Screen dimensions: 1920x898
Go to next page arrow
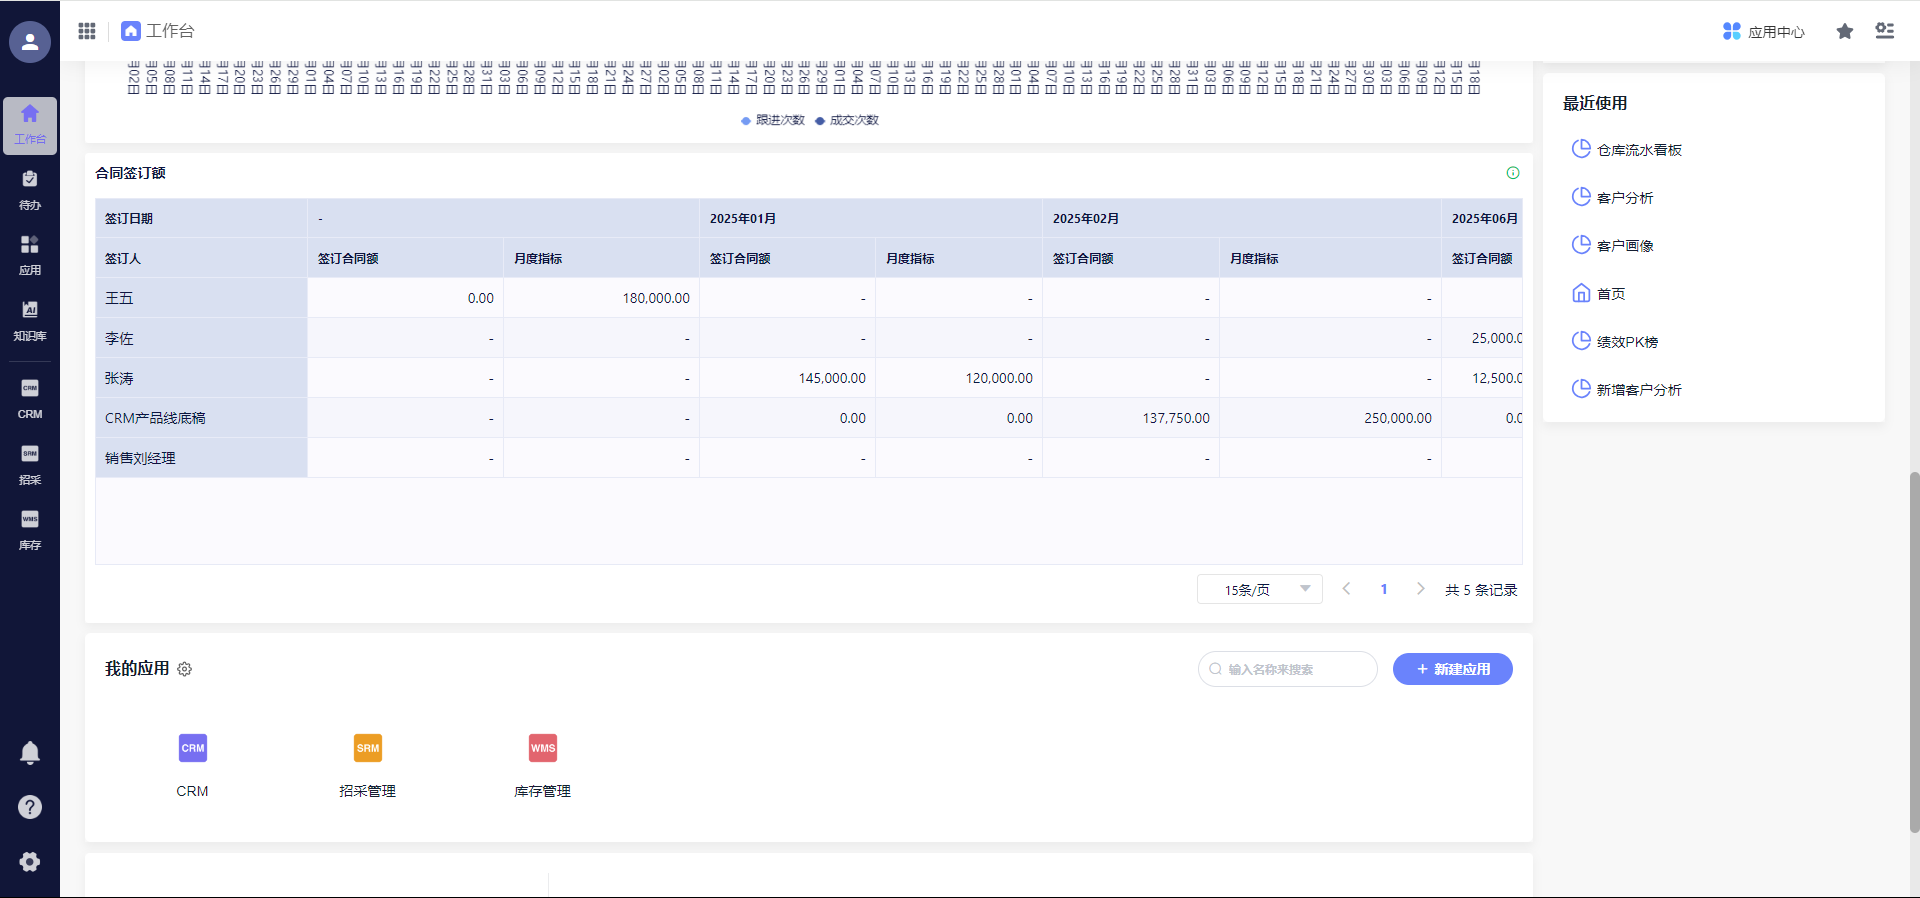1420,589
